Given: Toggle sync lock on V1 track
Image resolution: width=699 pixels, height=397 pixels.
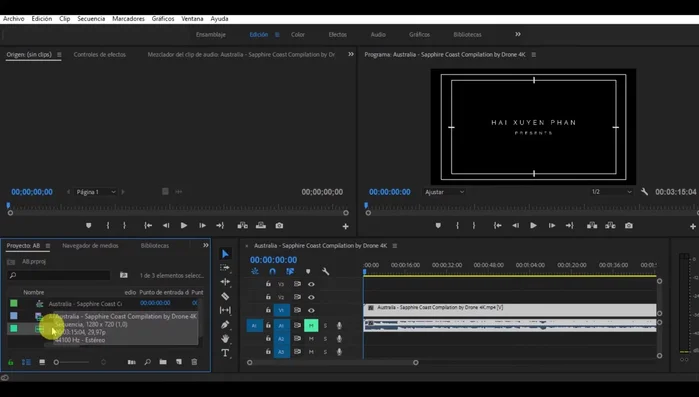Looking at the screenshot, I should click(297, 310).
